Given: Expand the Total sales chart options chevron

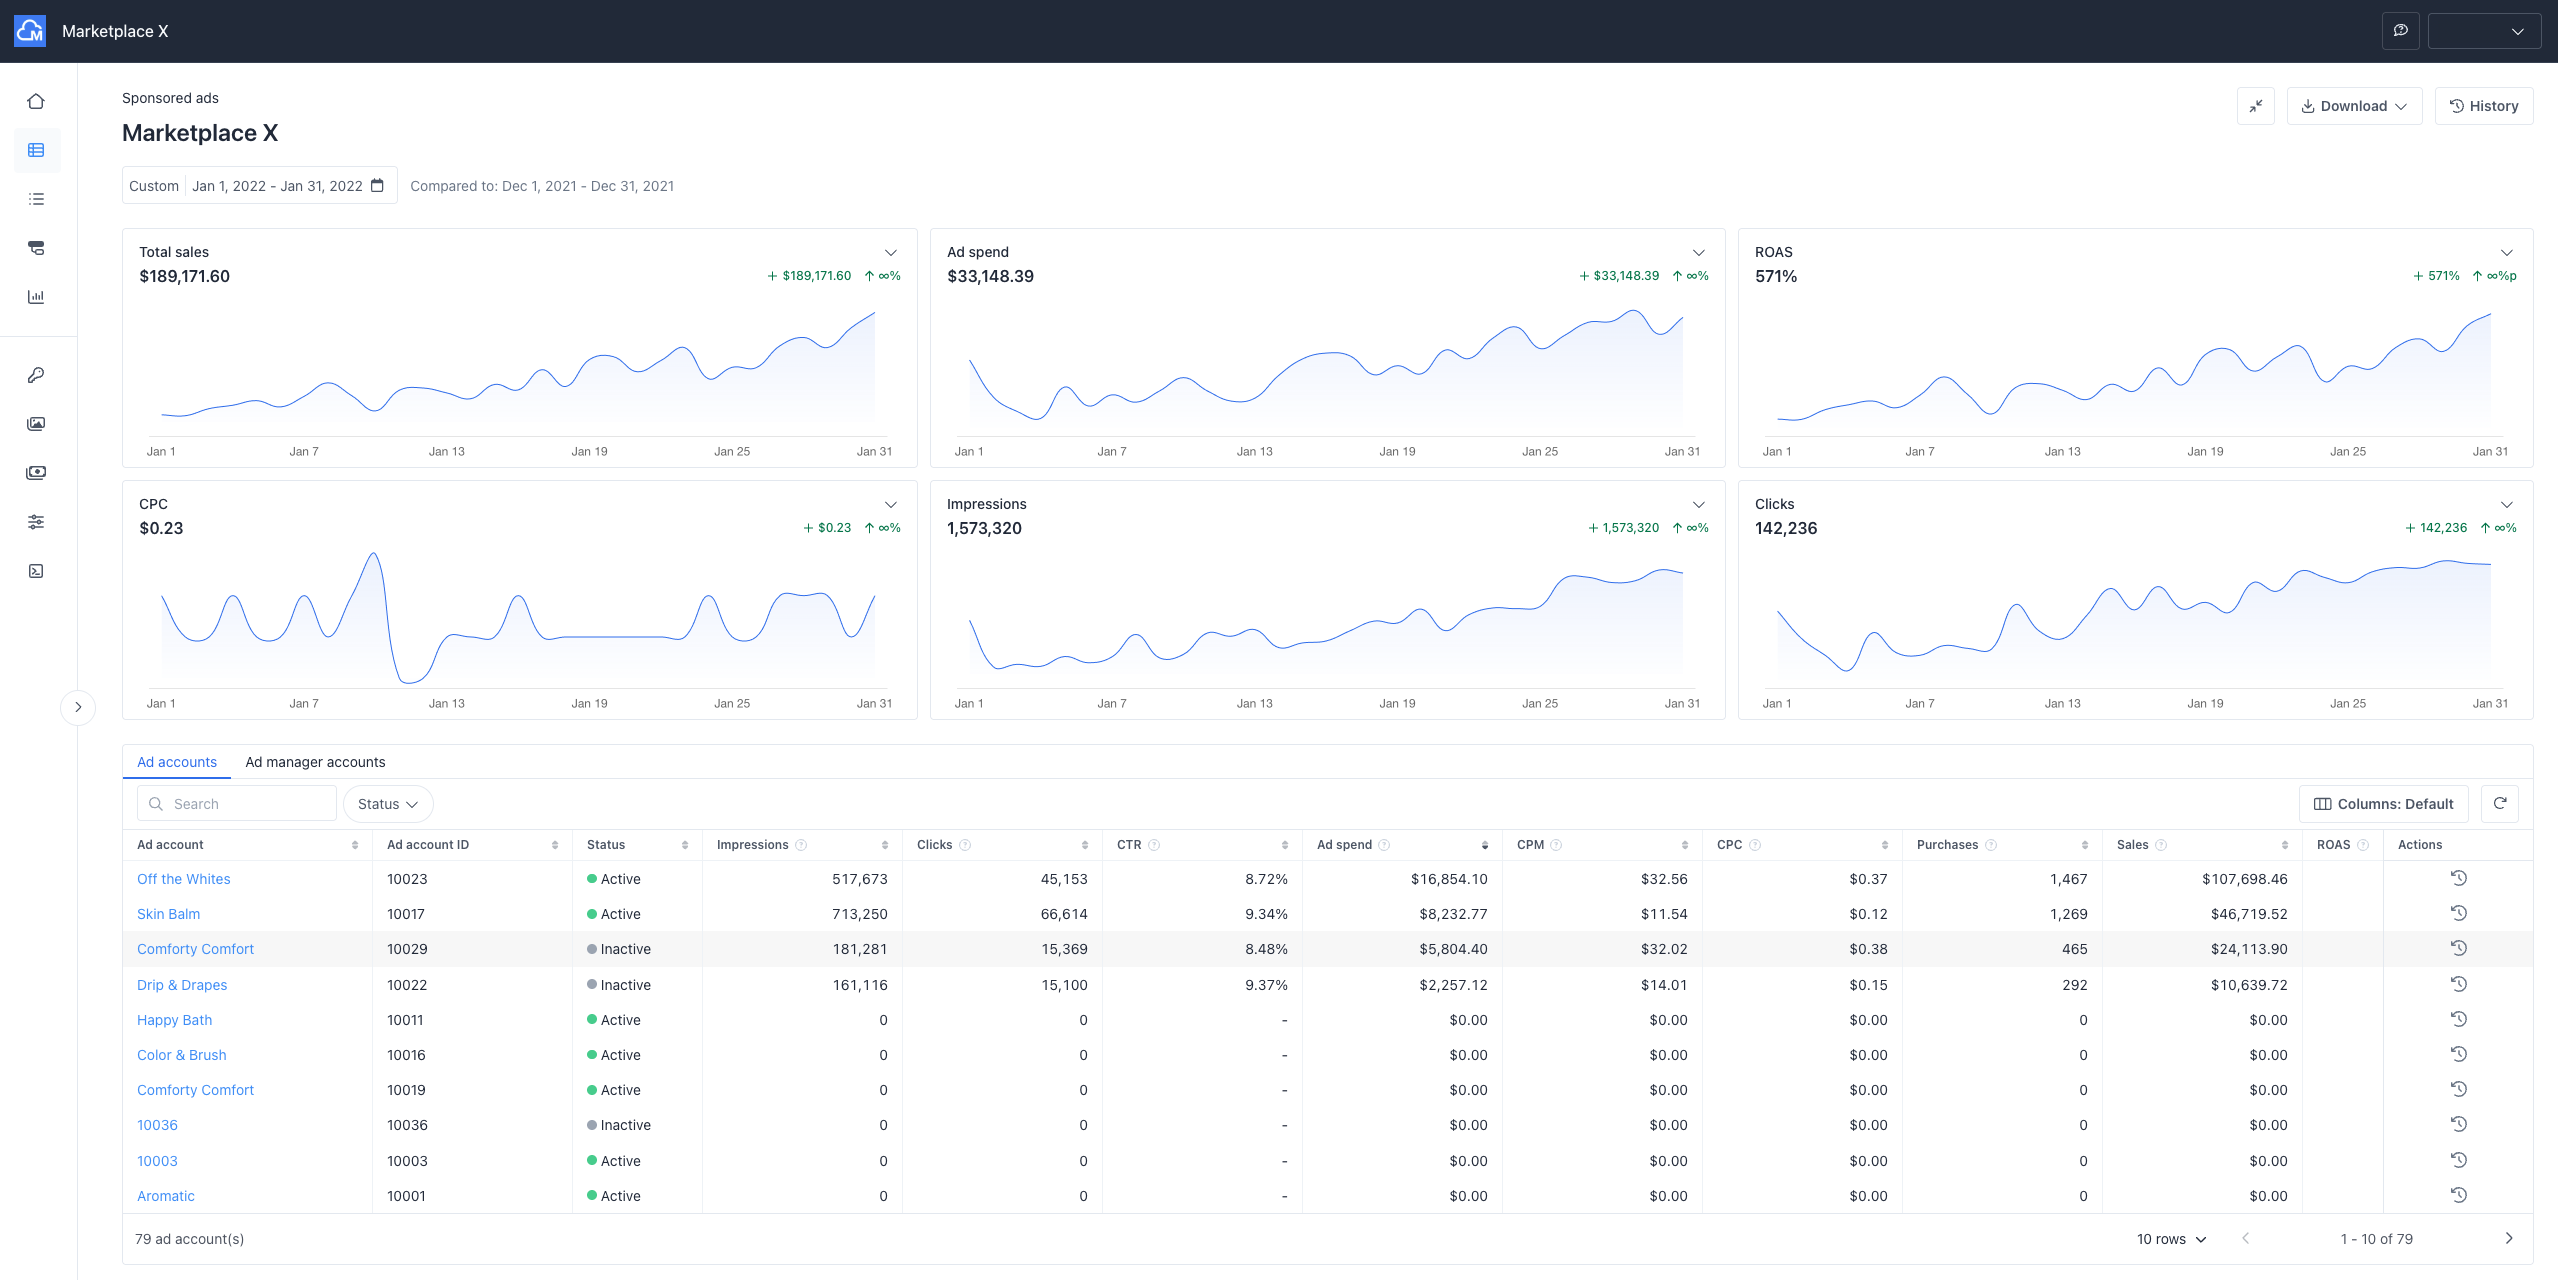Looking at the screenshot, I should coord(890,252).
